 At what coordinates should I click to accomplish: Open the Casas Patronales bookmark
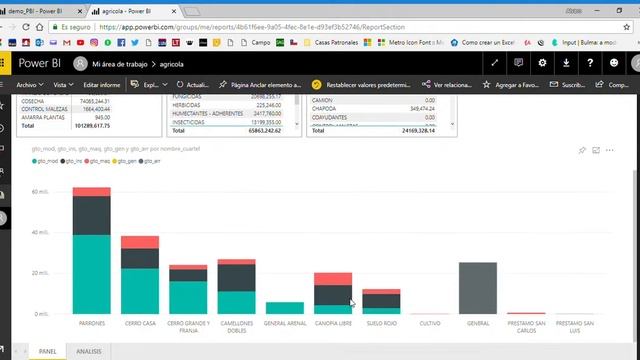(331, 42)
